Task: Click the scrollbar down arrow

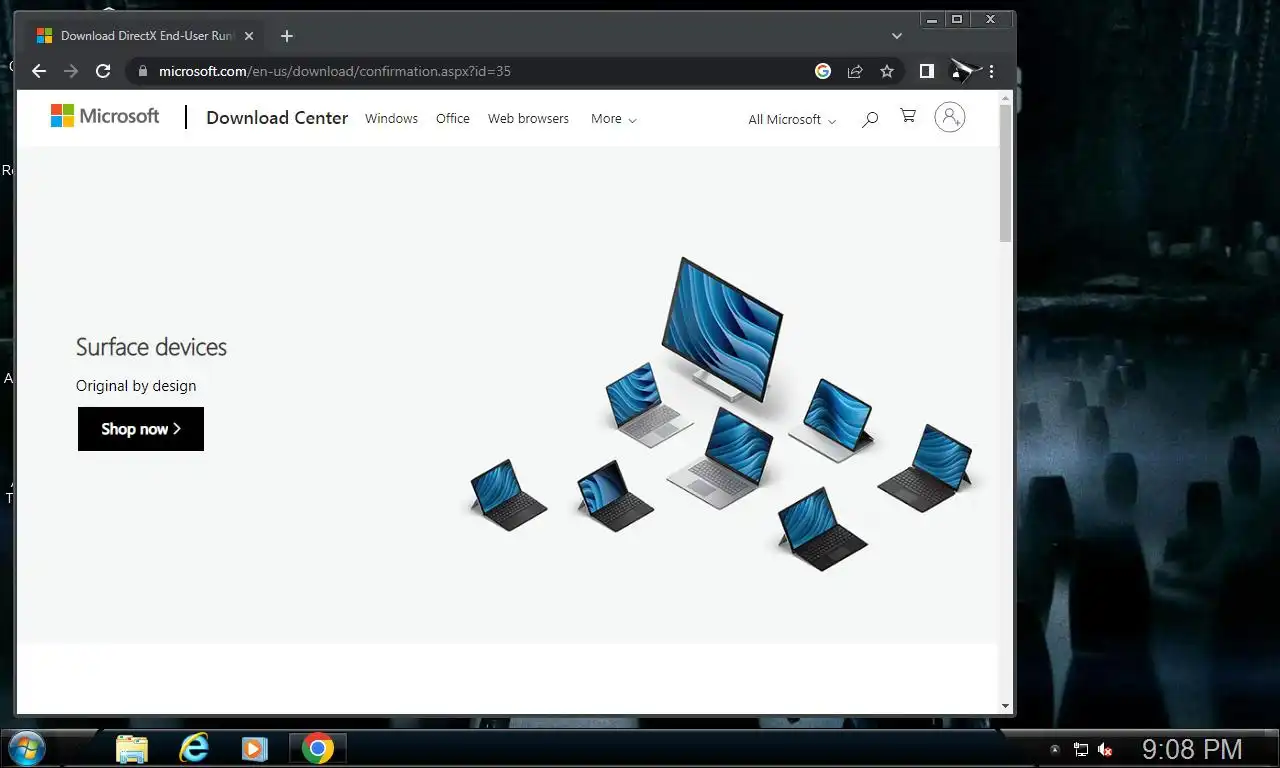Action: [1006, 706]
